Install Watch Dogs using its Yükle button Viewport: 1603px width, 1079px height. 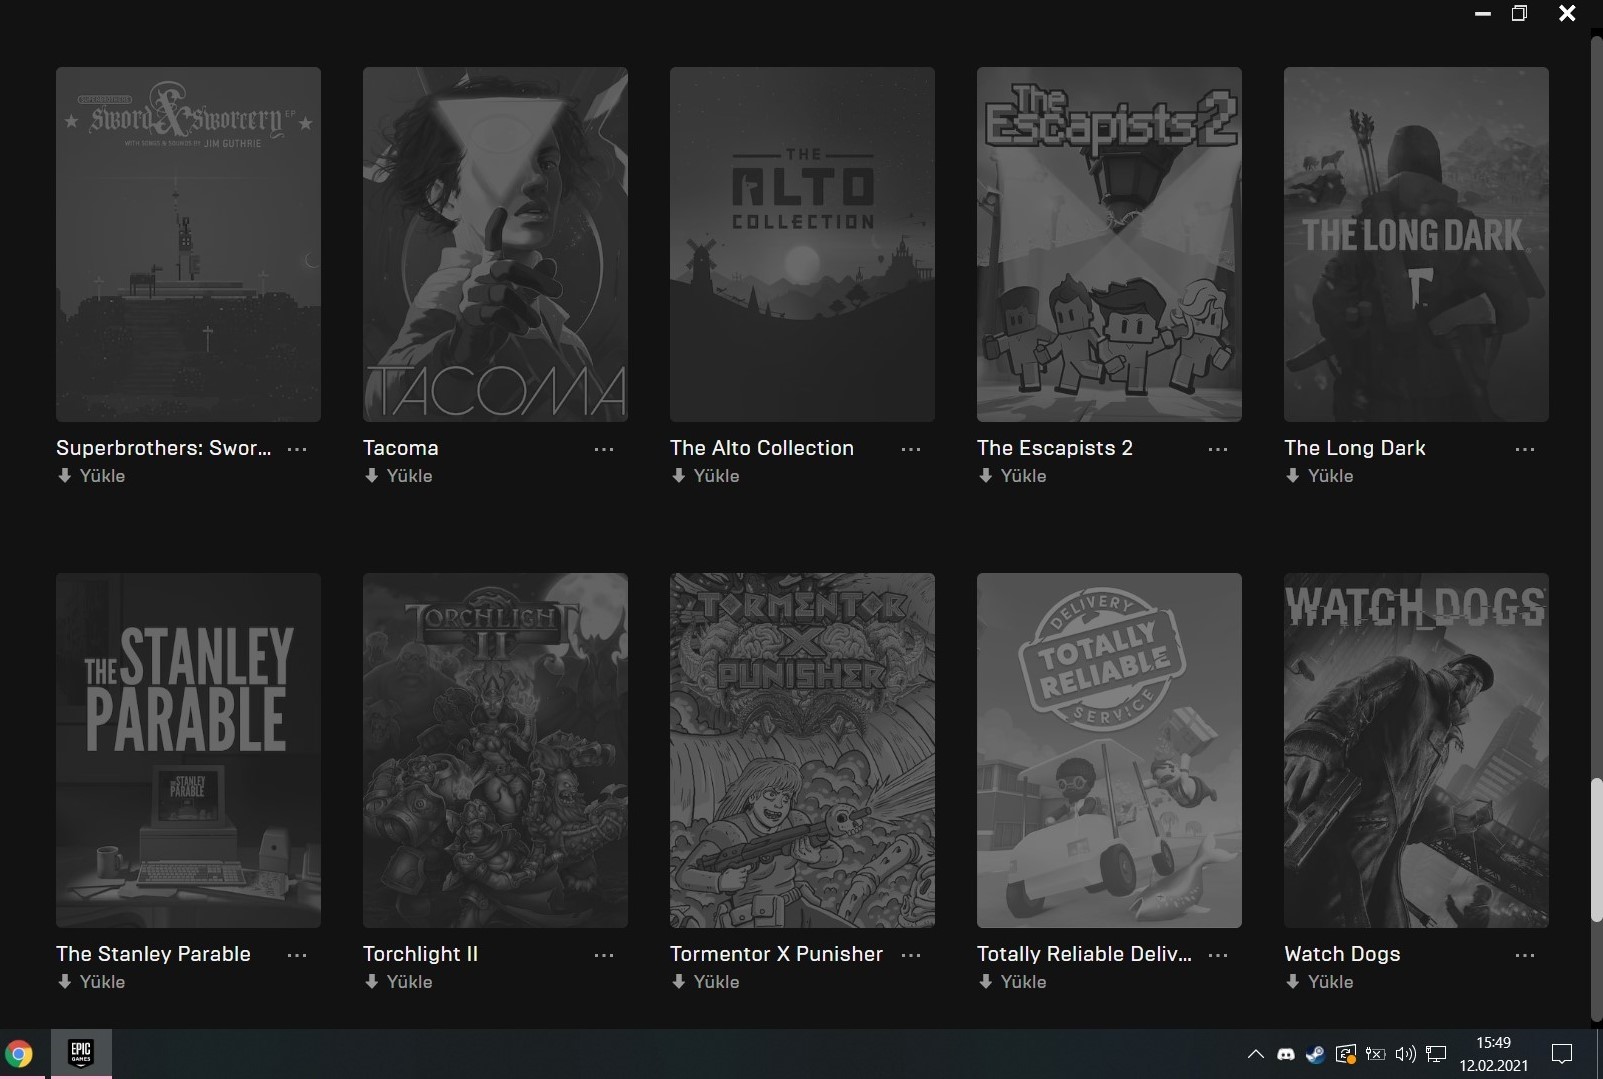[1319, 982]
